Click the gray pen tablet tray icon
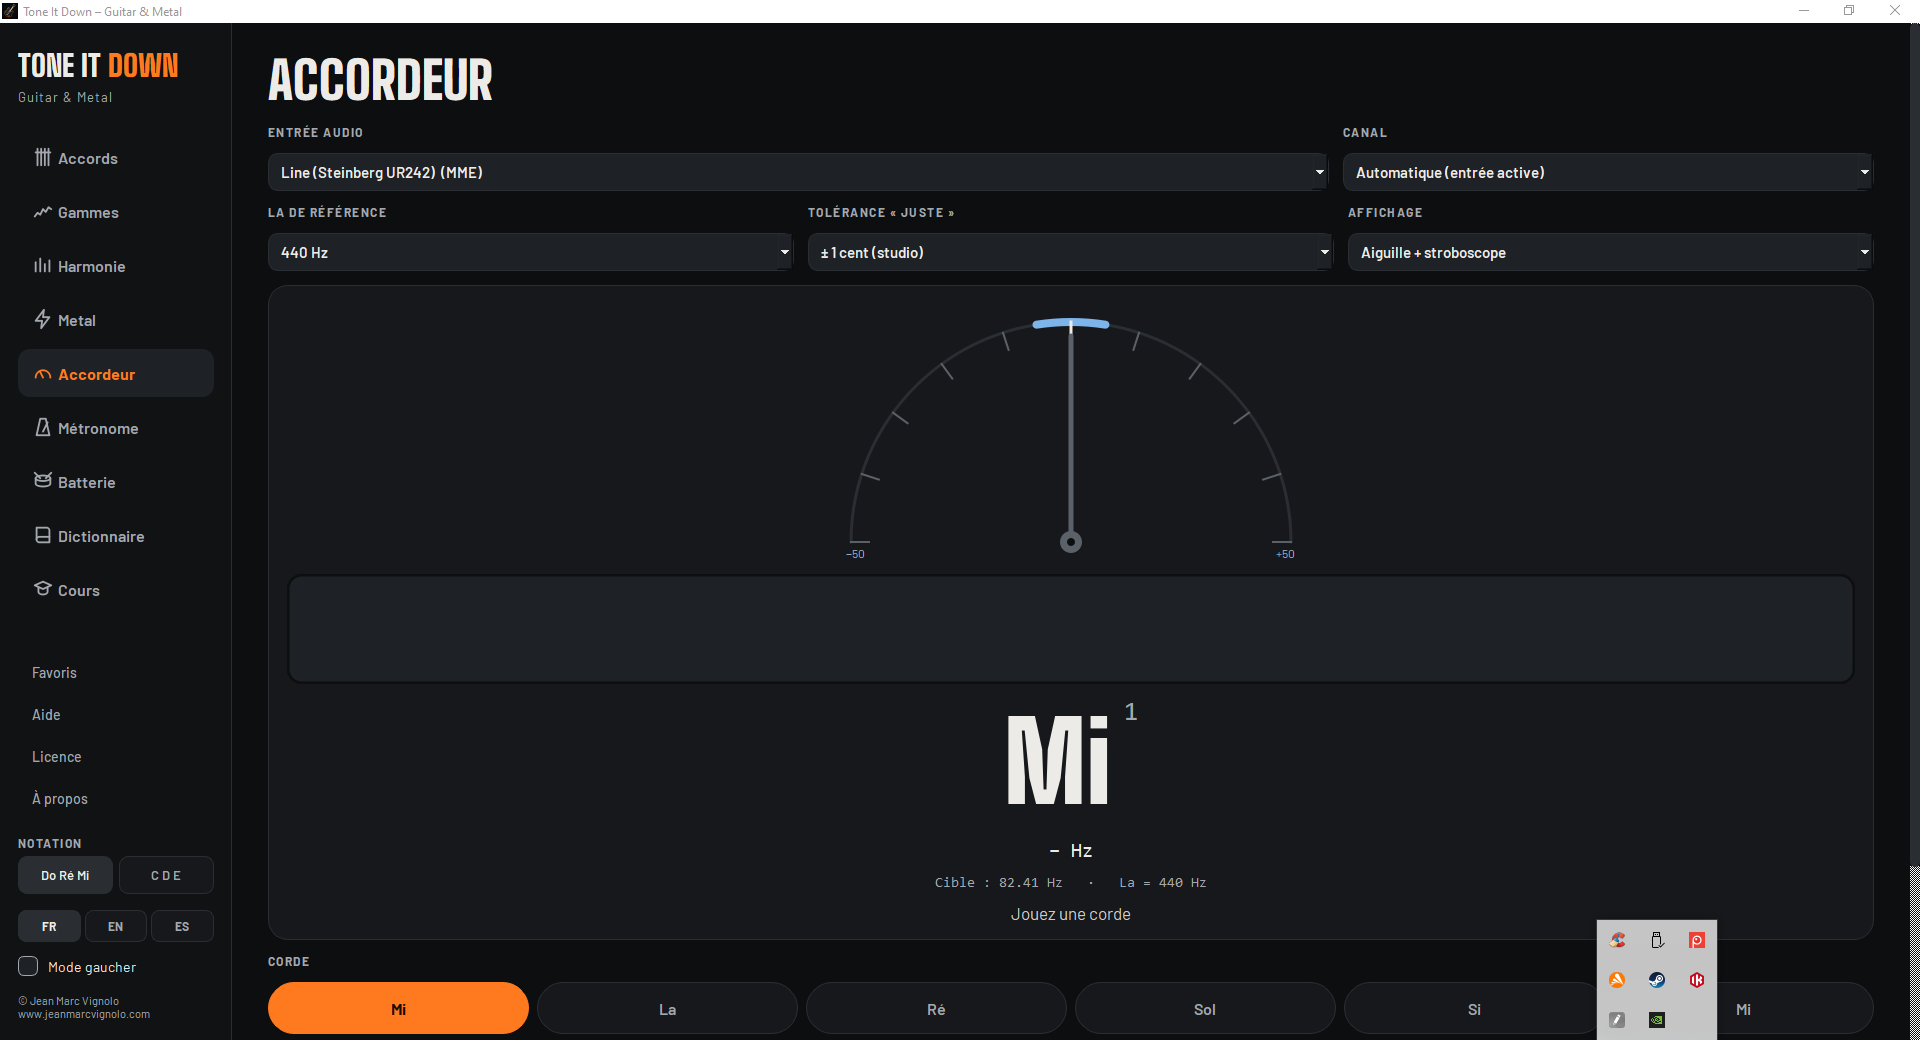 click(x=1617, y=1020)
